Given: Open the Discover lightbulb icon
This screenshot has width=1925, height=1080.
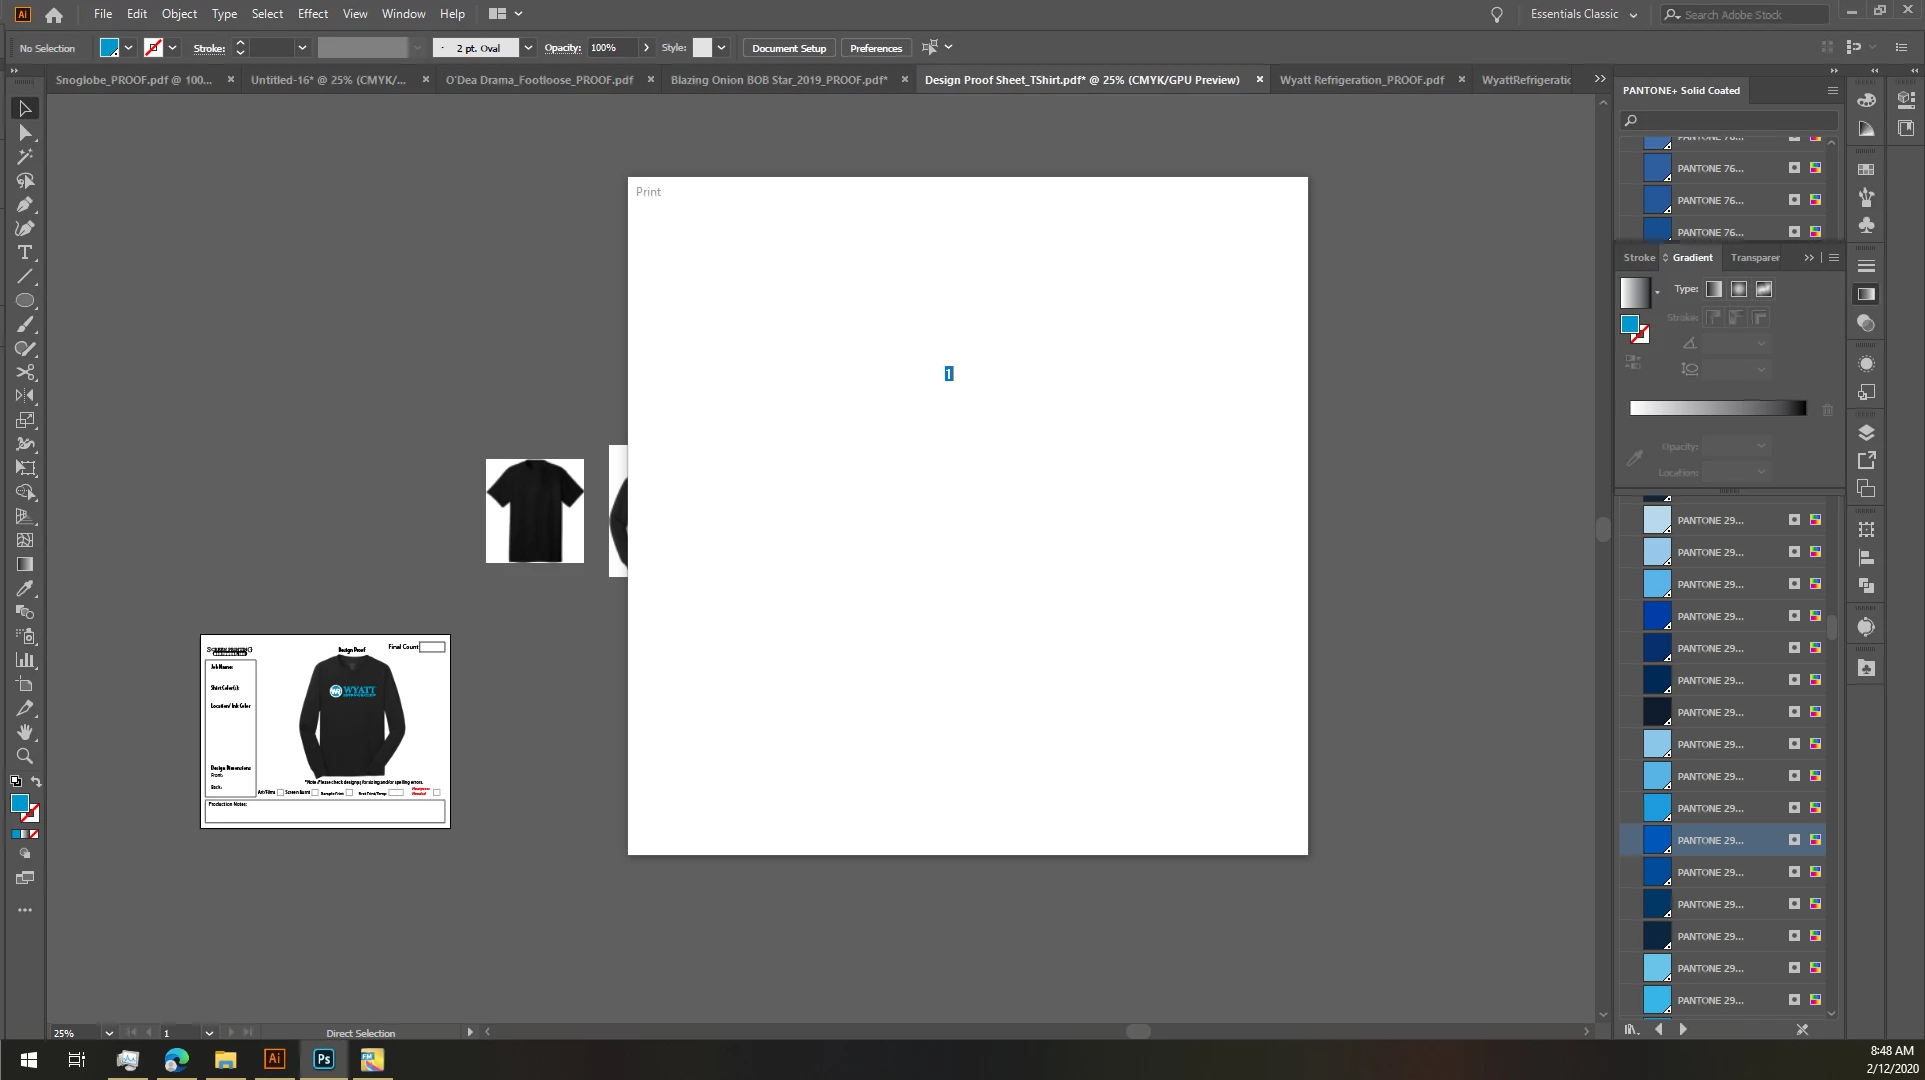Looking at the screenshot, I should coord(1497,14).
